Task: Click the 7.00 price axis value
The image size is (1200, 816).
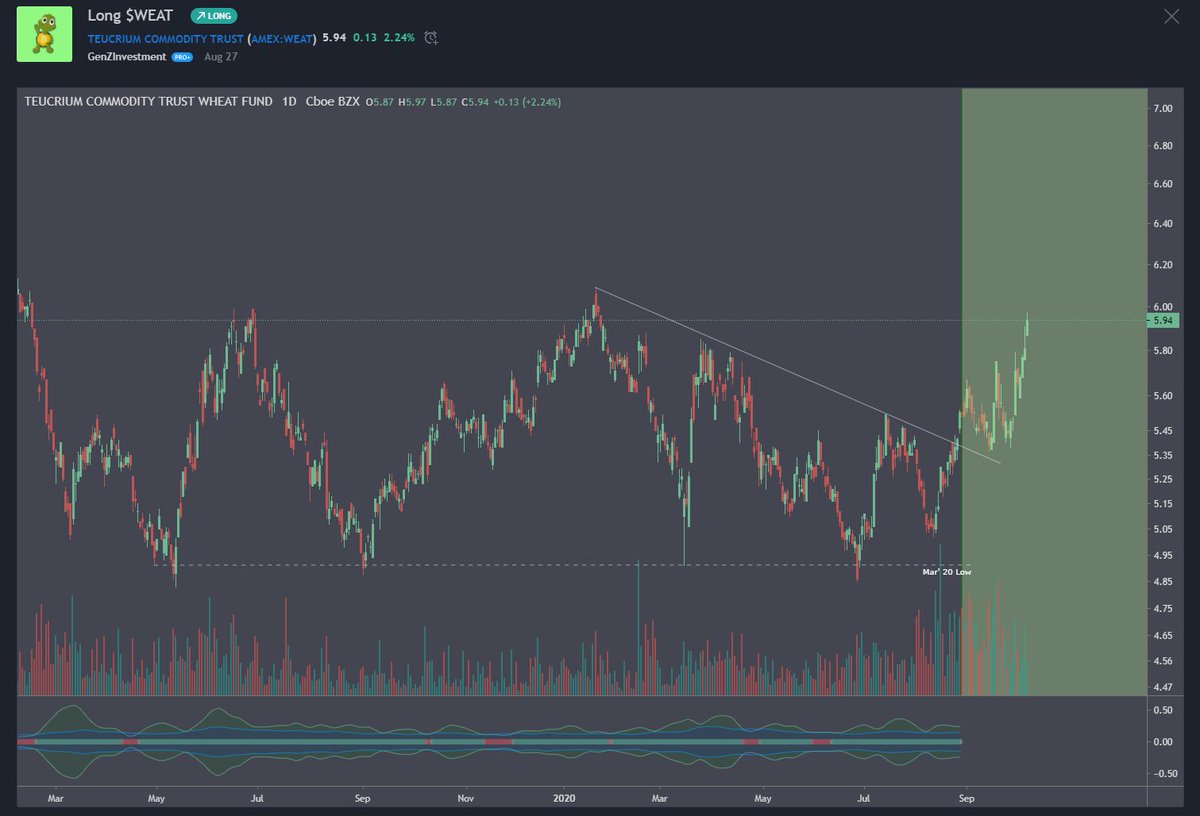Action: [1163, 108]
